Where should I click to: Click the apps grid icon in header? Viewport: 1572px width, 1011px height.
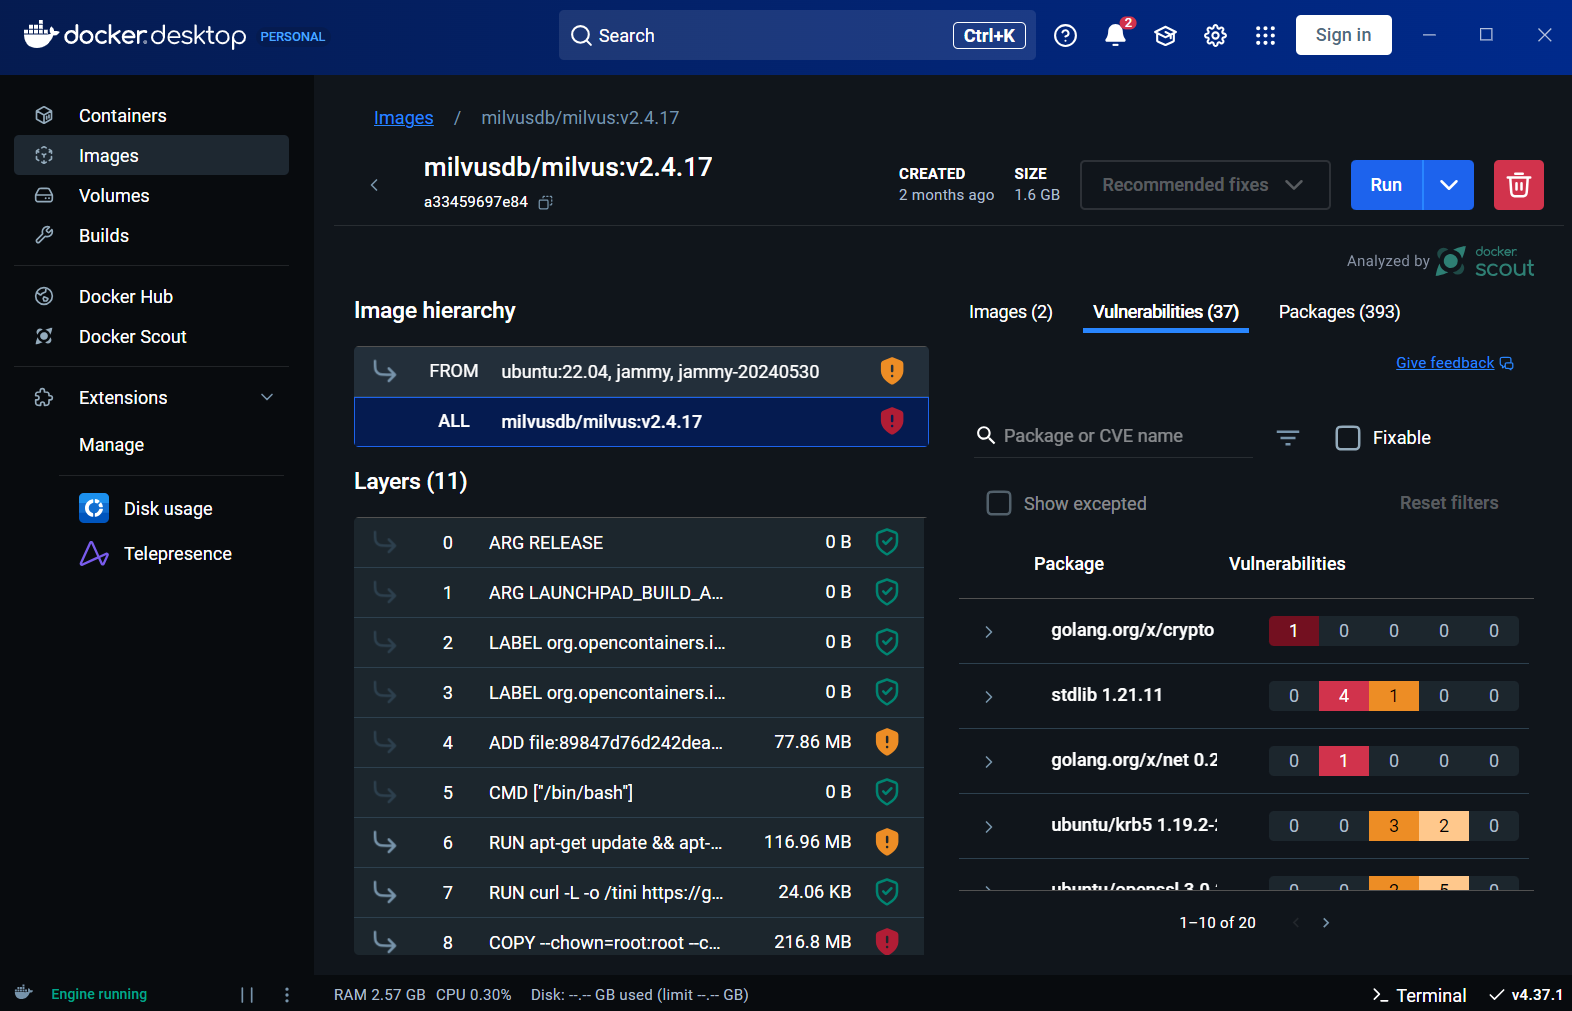point(1265,36)
